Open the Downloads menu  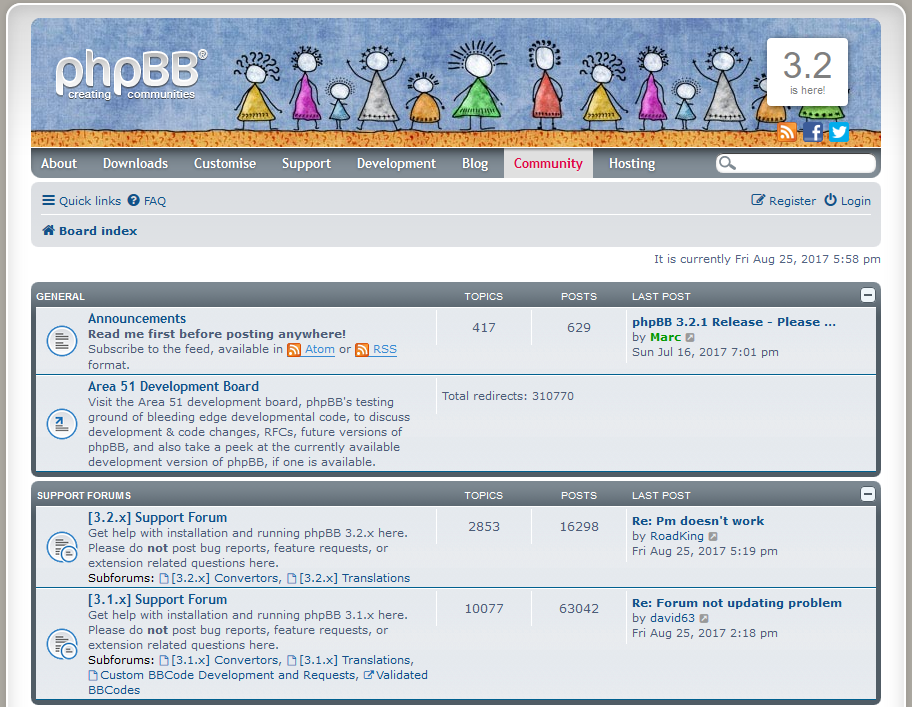[136, 163]
